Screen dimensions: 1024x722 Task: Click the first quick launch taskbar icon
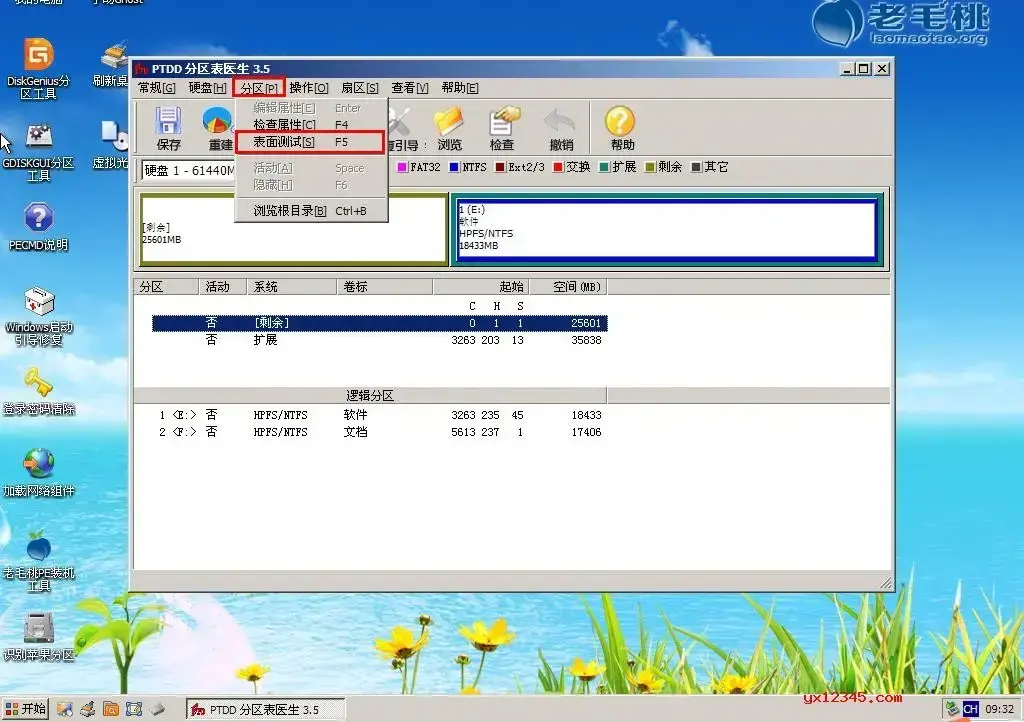64,709
